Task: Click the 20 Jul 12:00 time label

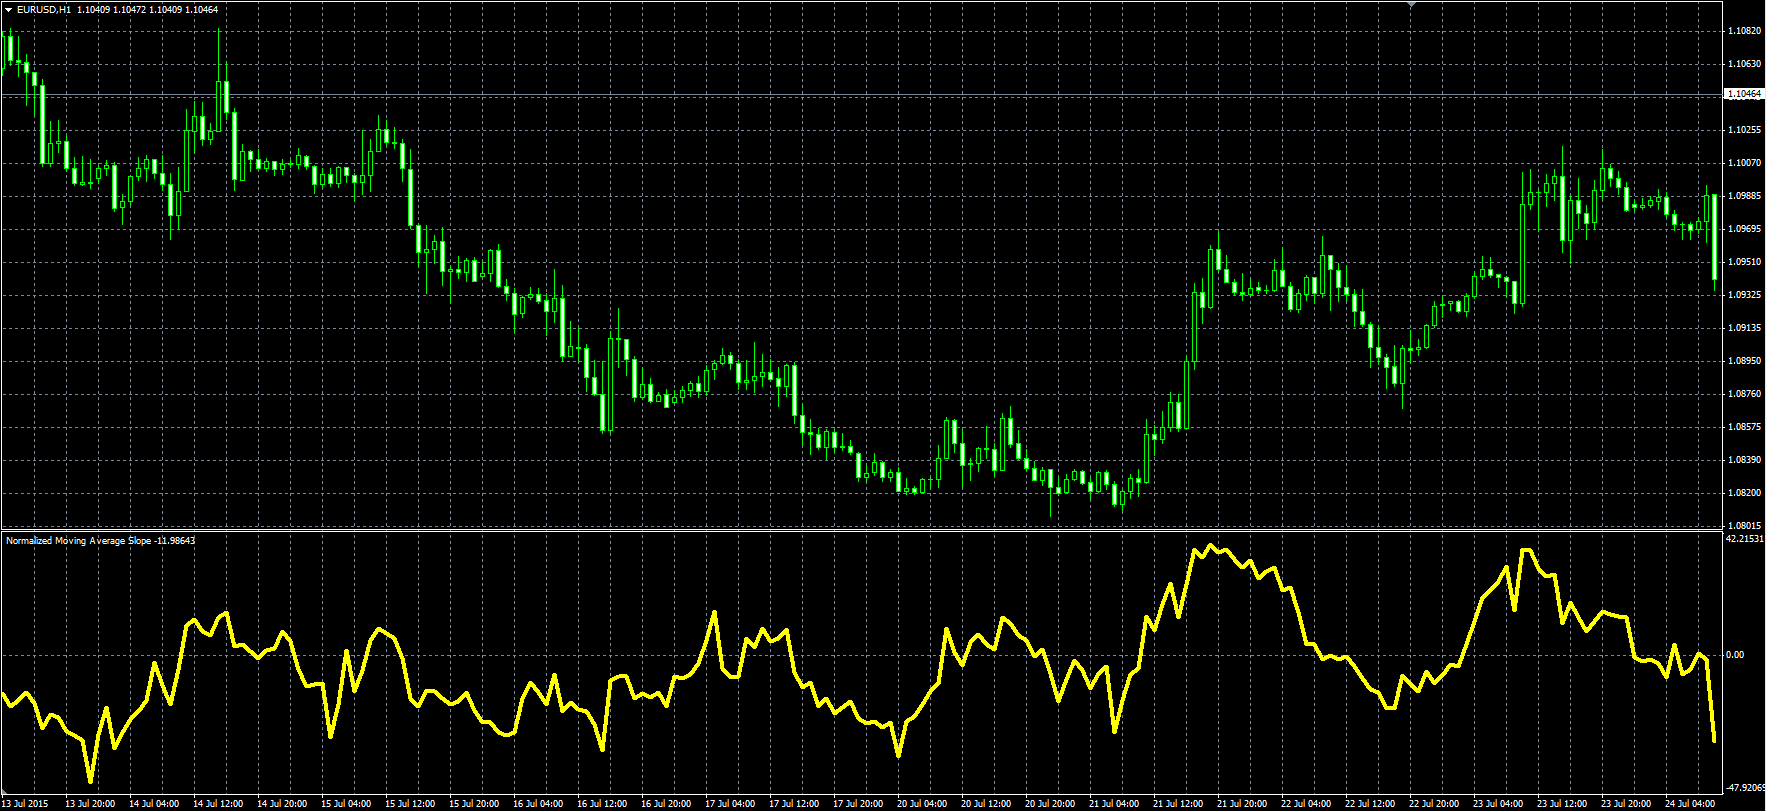Action: (986, 804)
